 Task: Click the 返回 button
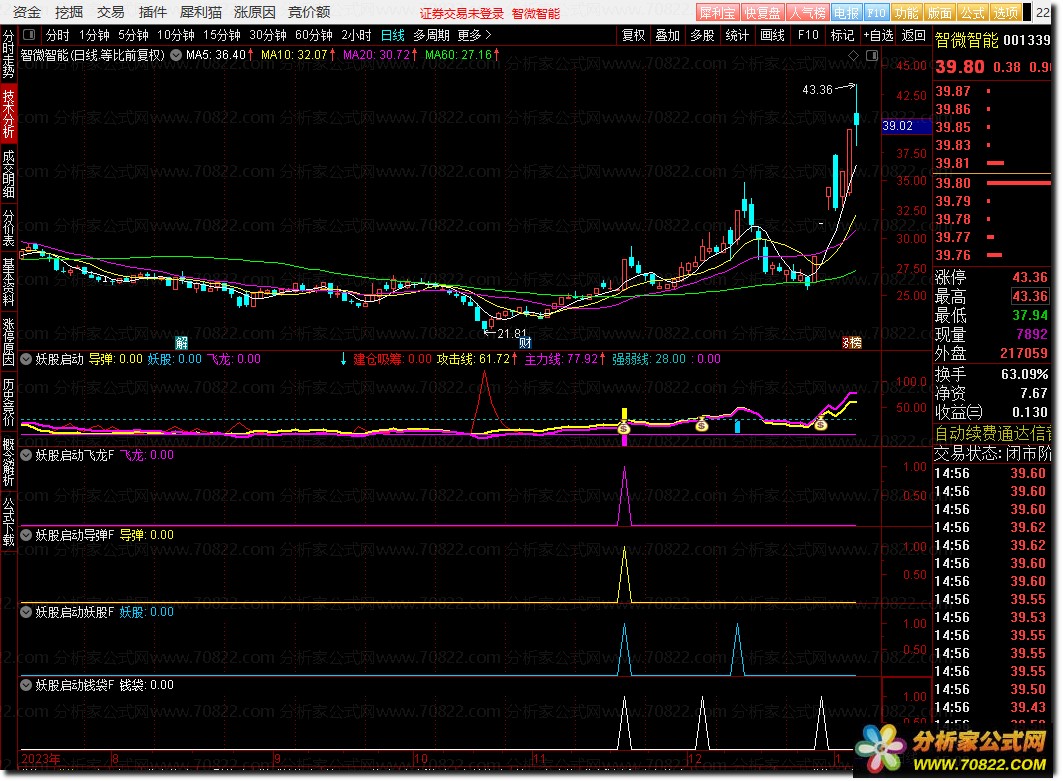[x=913, y=35]
